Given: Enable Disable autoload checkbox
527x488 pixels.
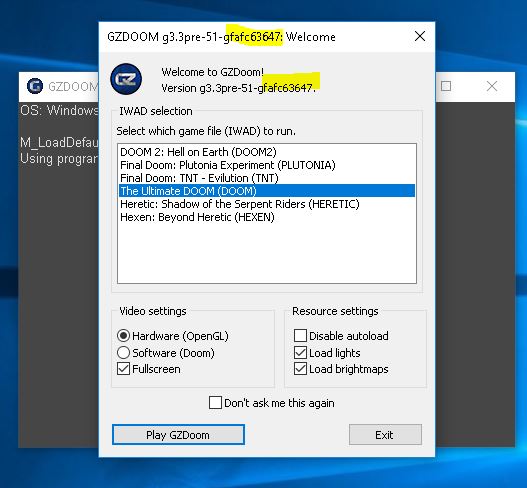Looking at the screenshot, I should [x=300, y=335].
